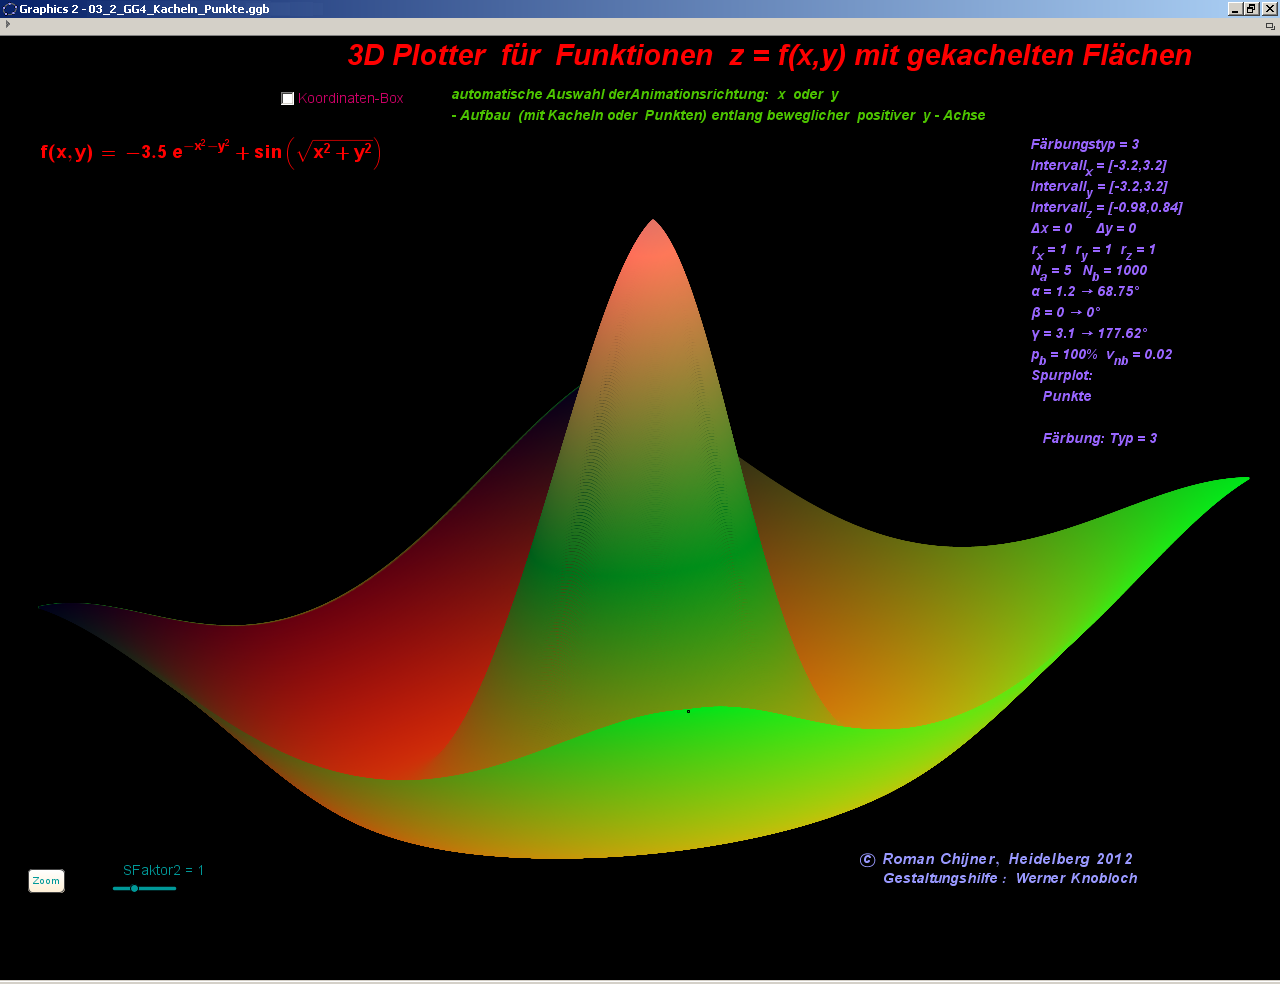The width and height of the screenshot is (1280, 984).
Task: Click the GeoGebra icon in the title bar
Action: [x=10, y=9]
